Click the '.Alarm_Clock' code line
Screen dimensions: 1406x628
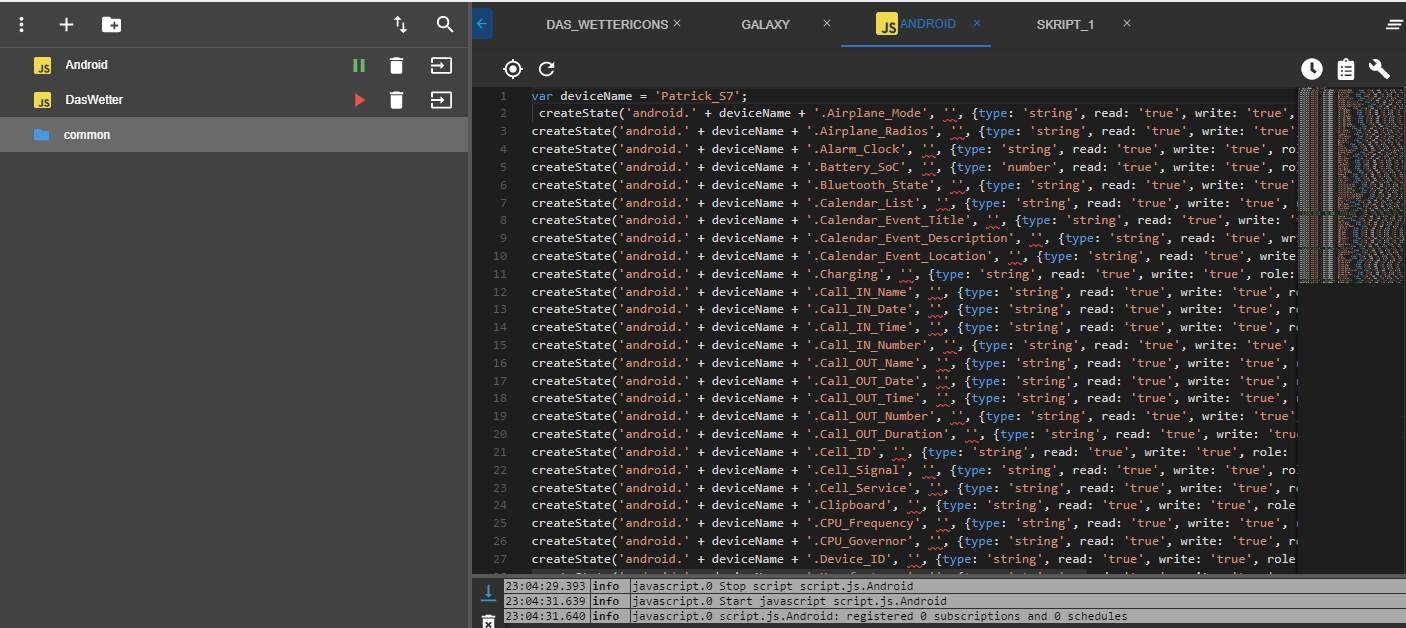click(913, 149)
